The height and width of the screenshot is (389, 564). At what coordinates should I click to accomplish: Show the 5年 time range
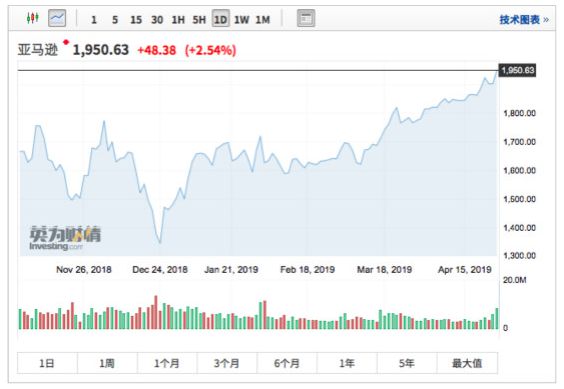(x=407, y=363)
